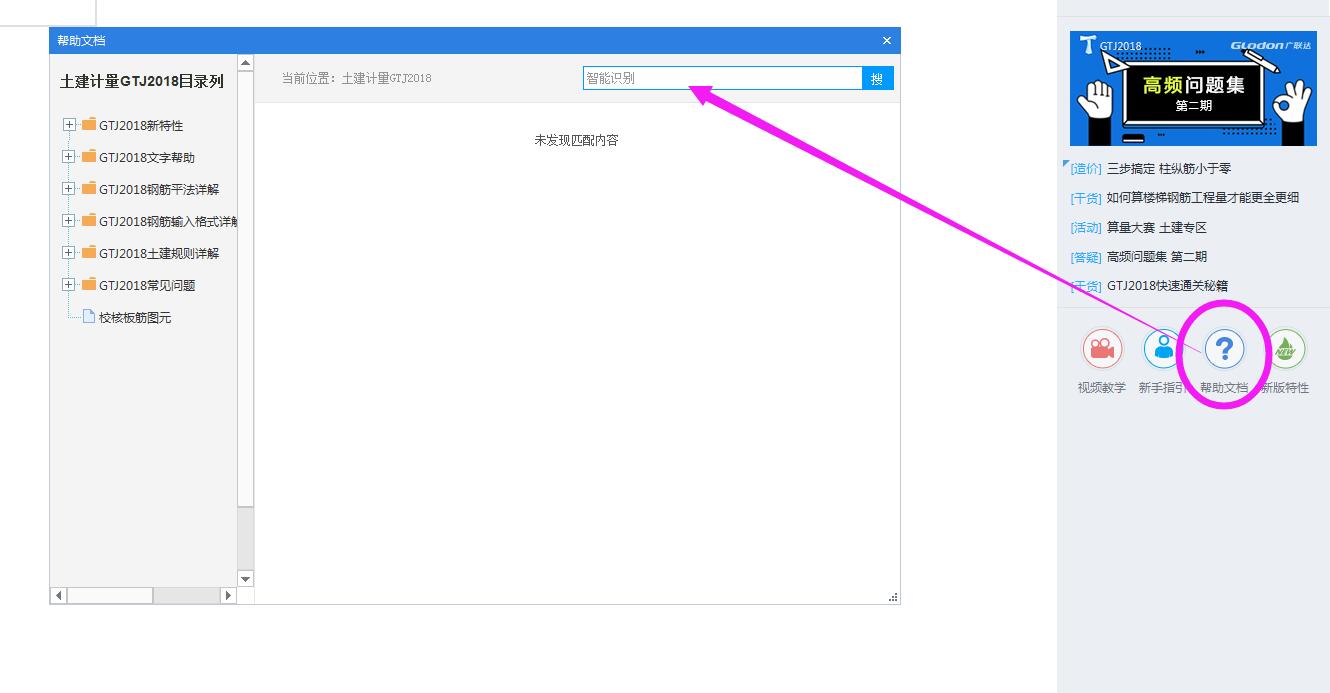
Task: Select the GTJ2018土建规则详解 tree label
Action: tap(159, 254)
